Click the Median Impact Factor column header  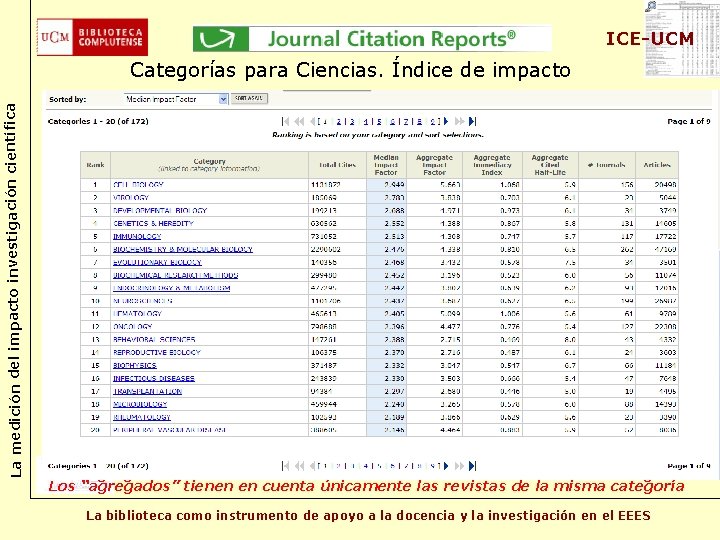tap(386, 165)
